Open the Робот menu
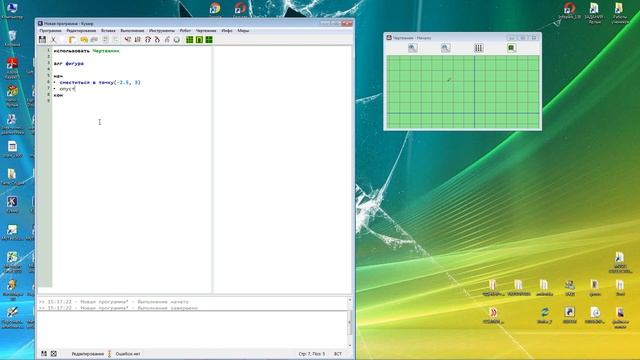Viewport: 640px width, 360px height. [x=185, y=31]
